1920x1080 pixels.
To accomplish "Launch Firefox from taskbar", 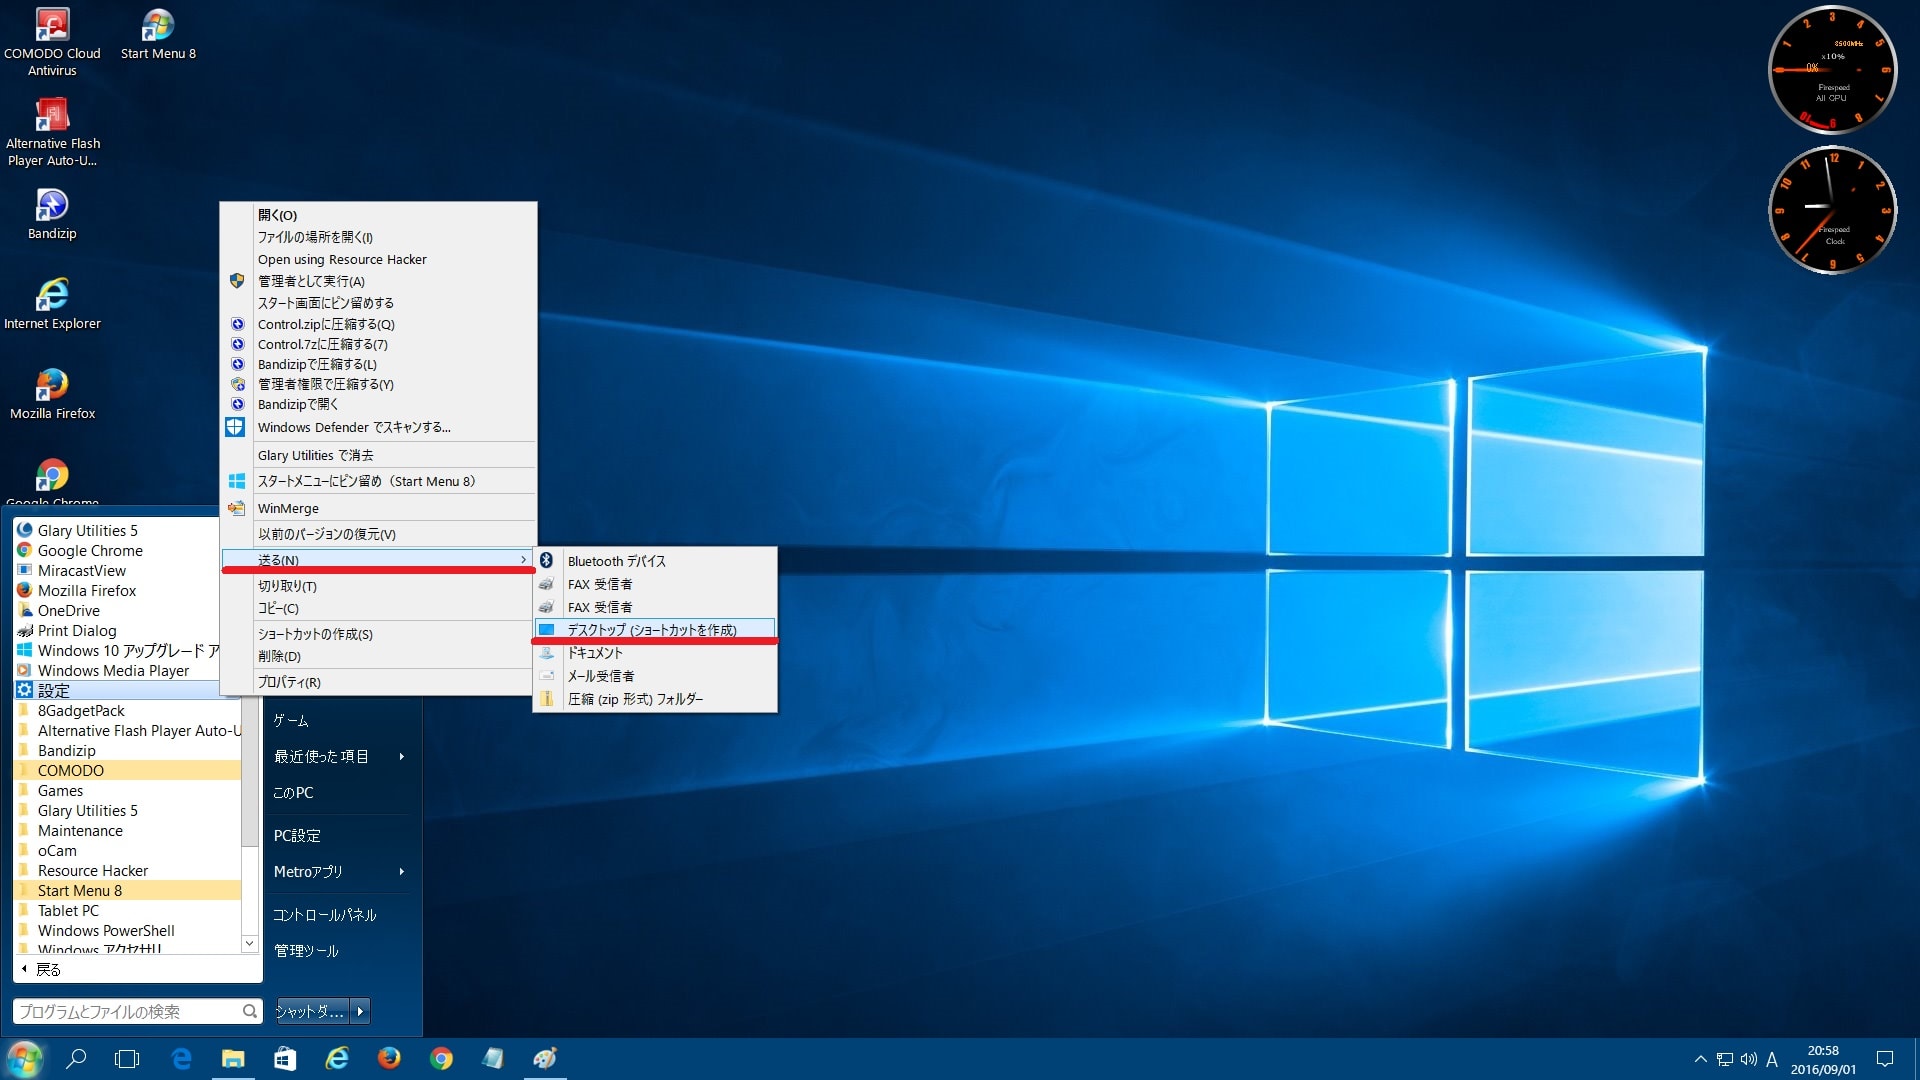I will tap(389, 1059).
